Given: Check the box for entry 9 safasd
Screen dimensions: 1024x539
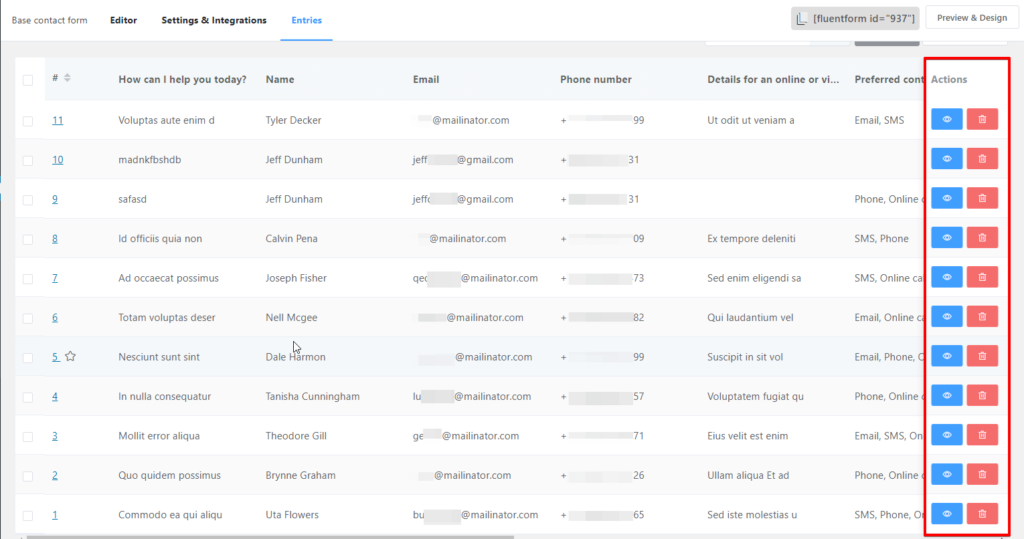Looking at the screenshot, I should (27, 200).
